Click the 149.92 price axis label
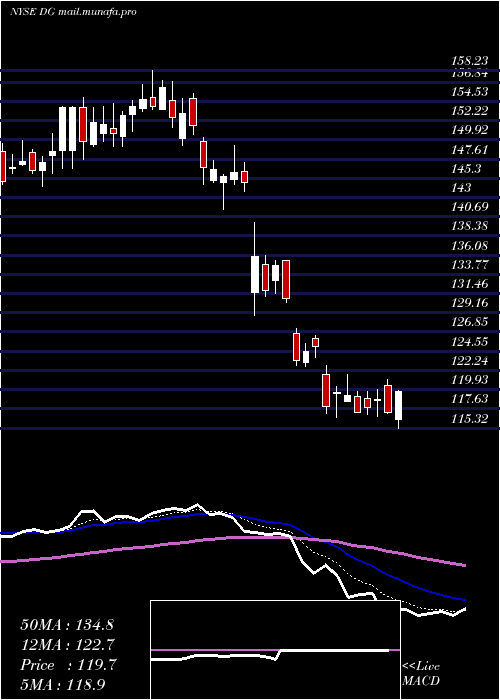Image resolution: width=500 pixels, height=700 pixels. coord(468,130)
